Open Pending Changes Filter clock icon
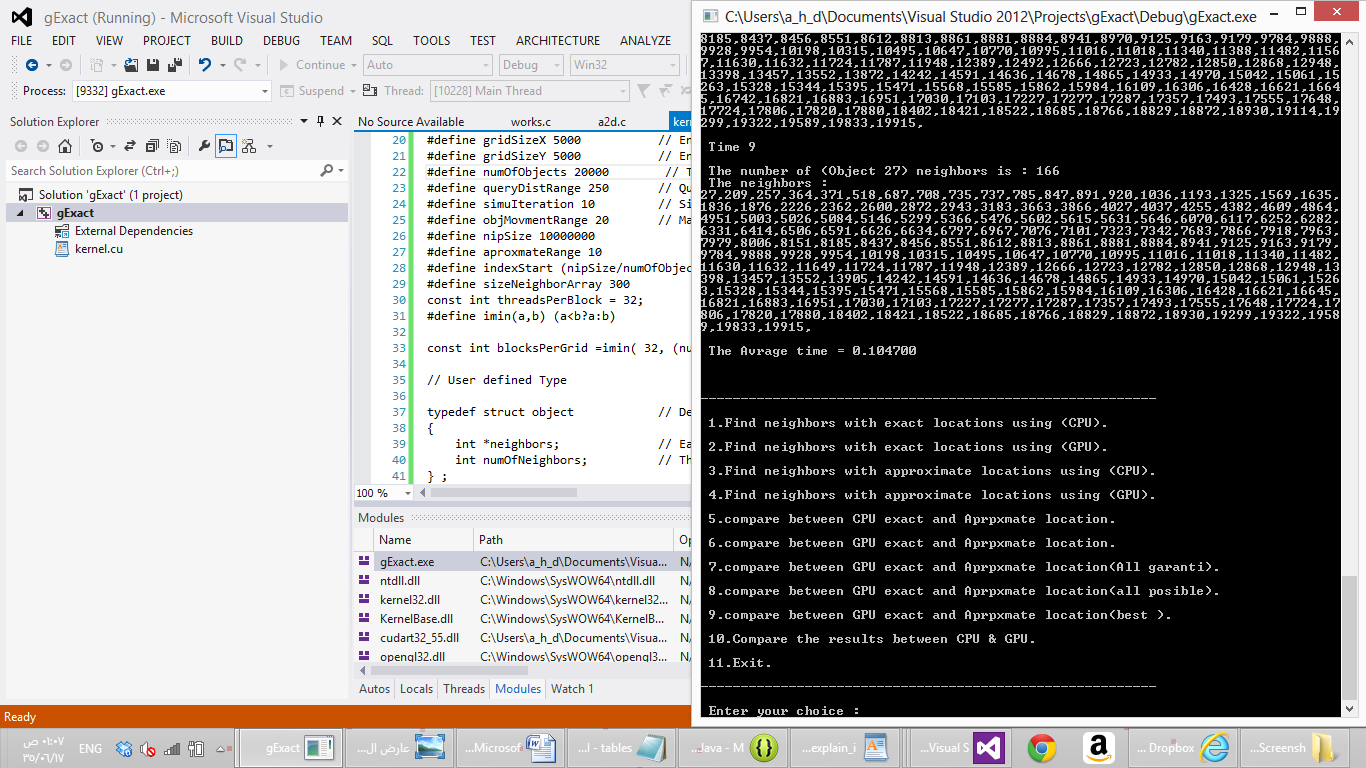Screen dimensions: 1366x768 [96, 146]
